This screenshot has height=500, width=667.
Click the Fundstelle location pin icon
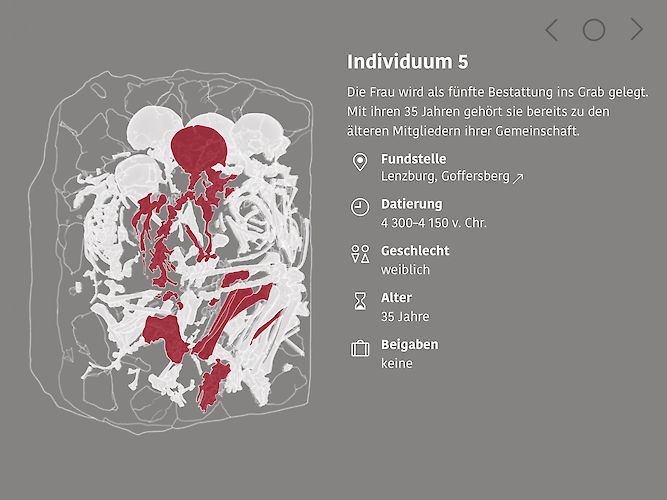pyautogui.click(x=360, y=162)
